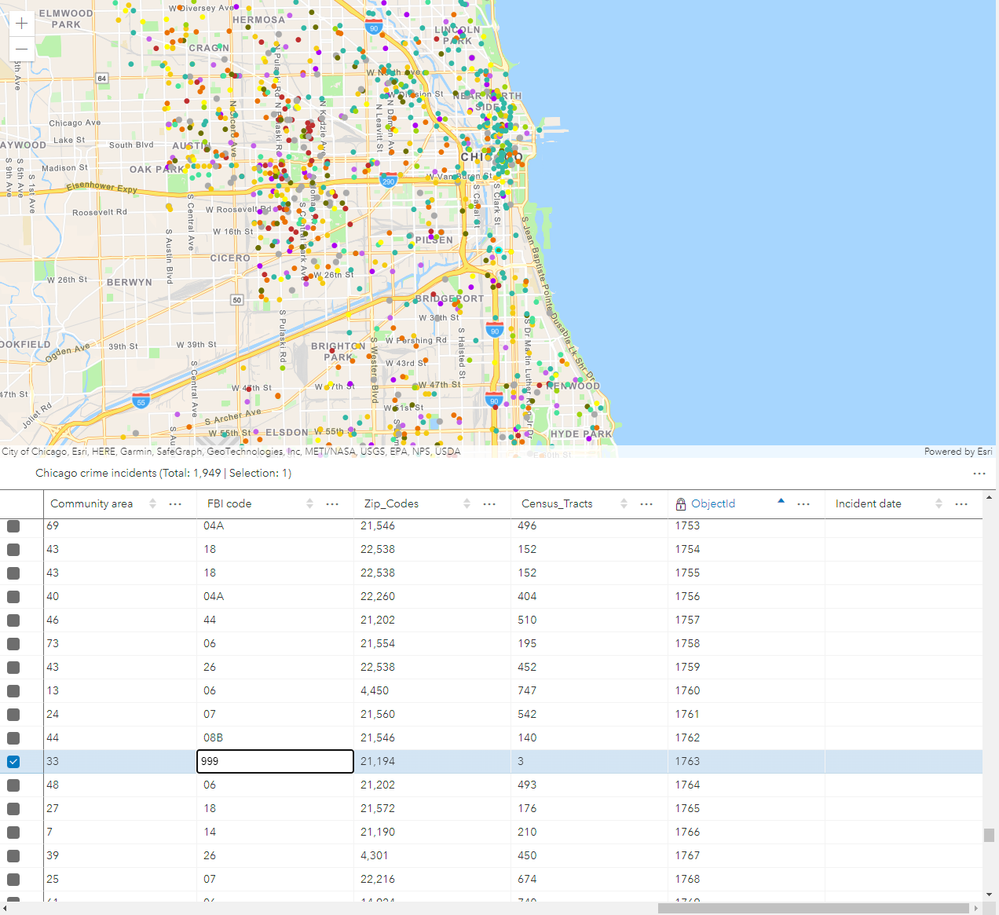The width and height of the screenshot is (999, 915).
Task: Uncheck the selected row 1763 checkbox
Action: point(14,761)
